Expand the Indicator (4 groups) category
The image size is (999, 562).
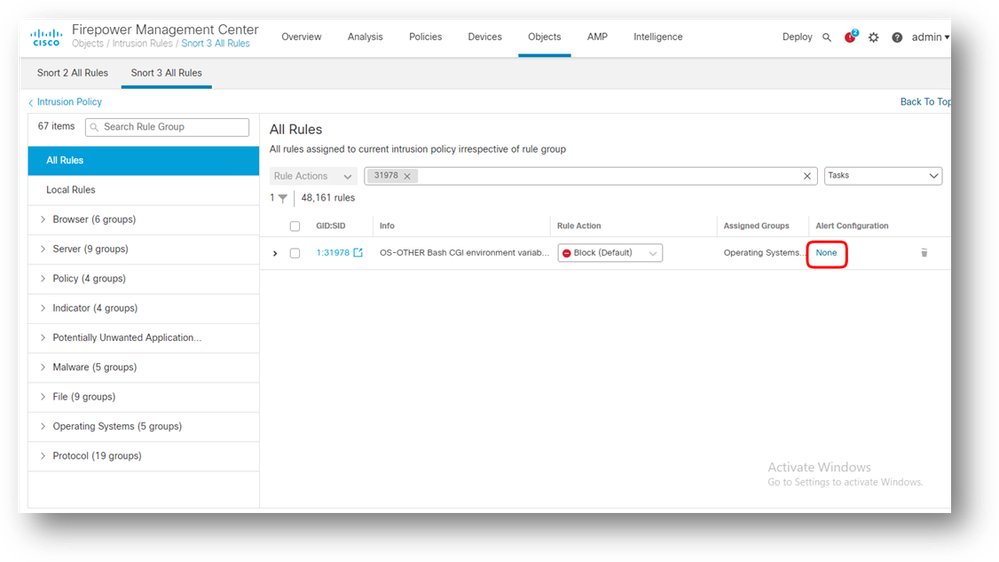click(43, 308)
